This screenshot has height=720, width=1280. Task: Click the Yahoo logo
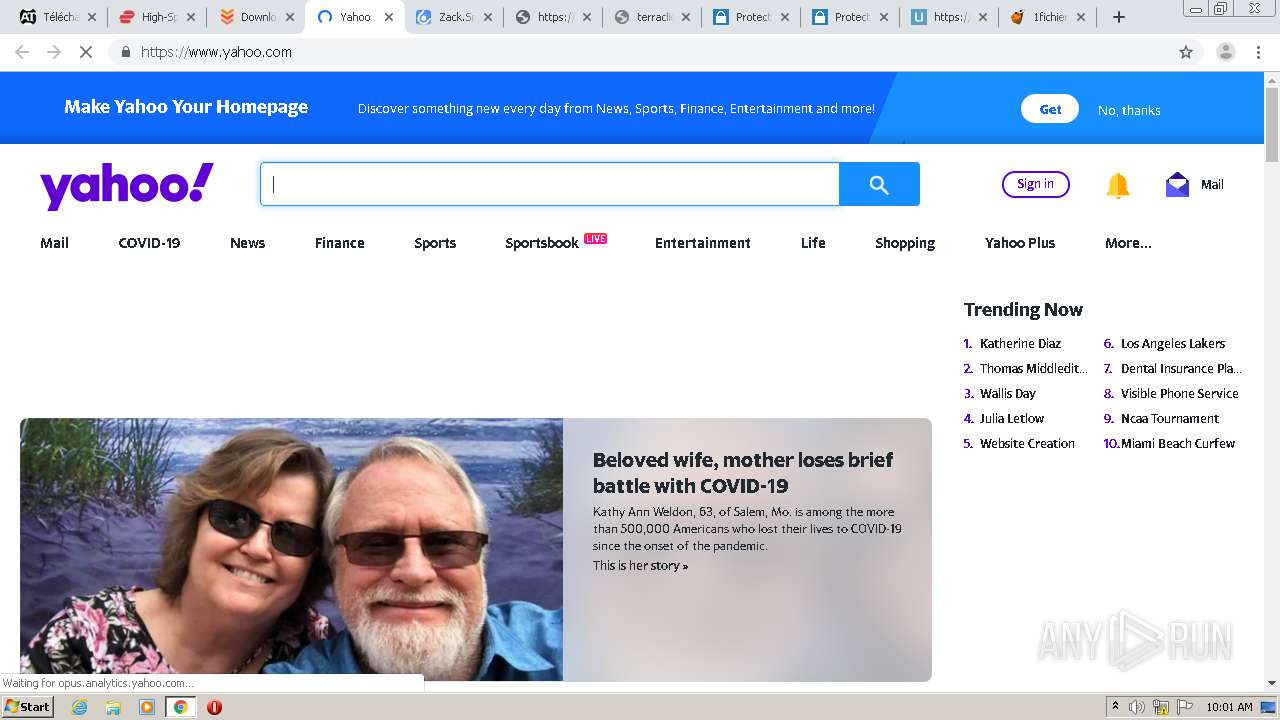(127, 186)
